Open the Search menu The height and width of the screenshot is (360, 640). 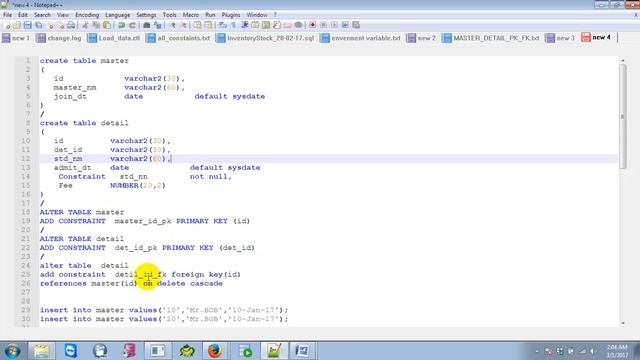coord(42,15)
